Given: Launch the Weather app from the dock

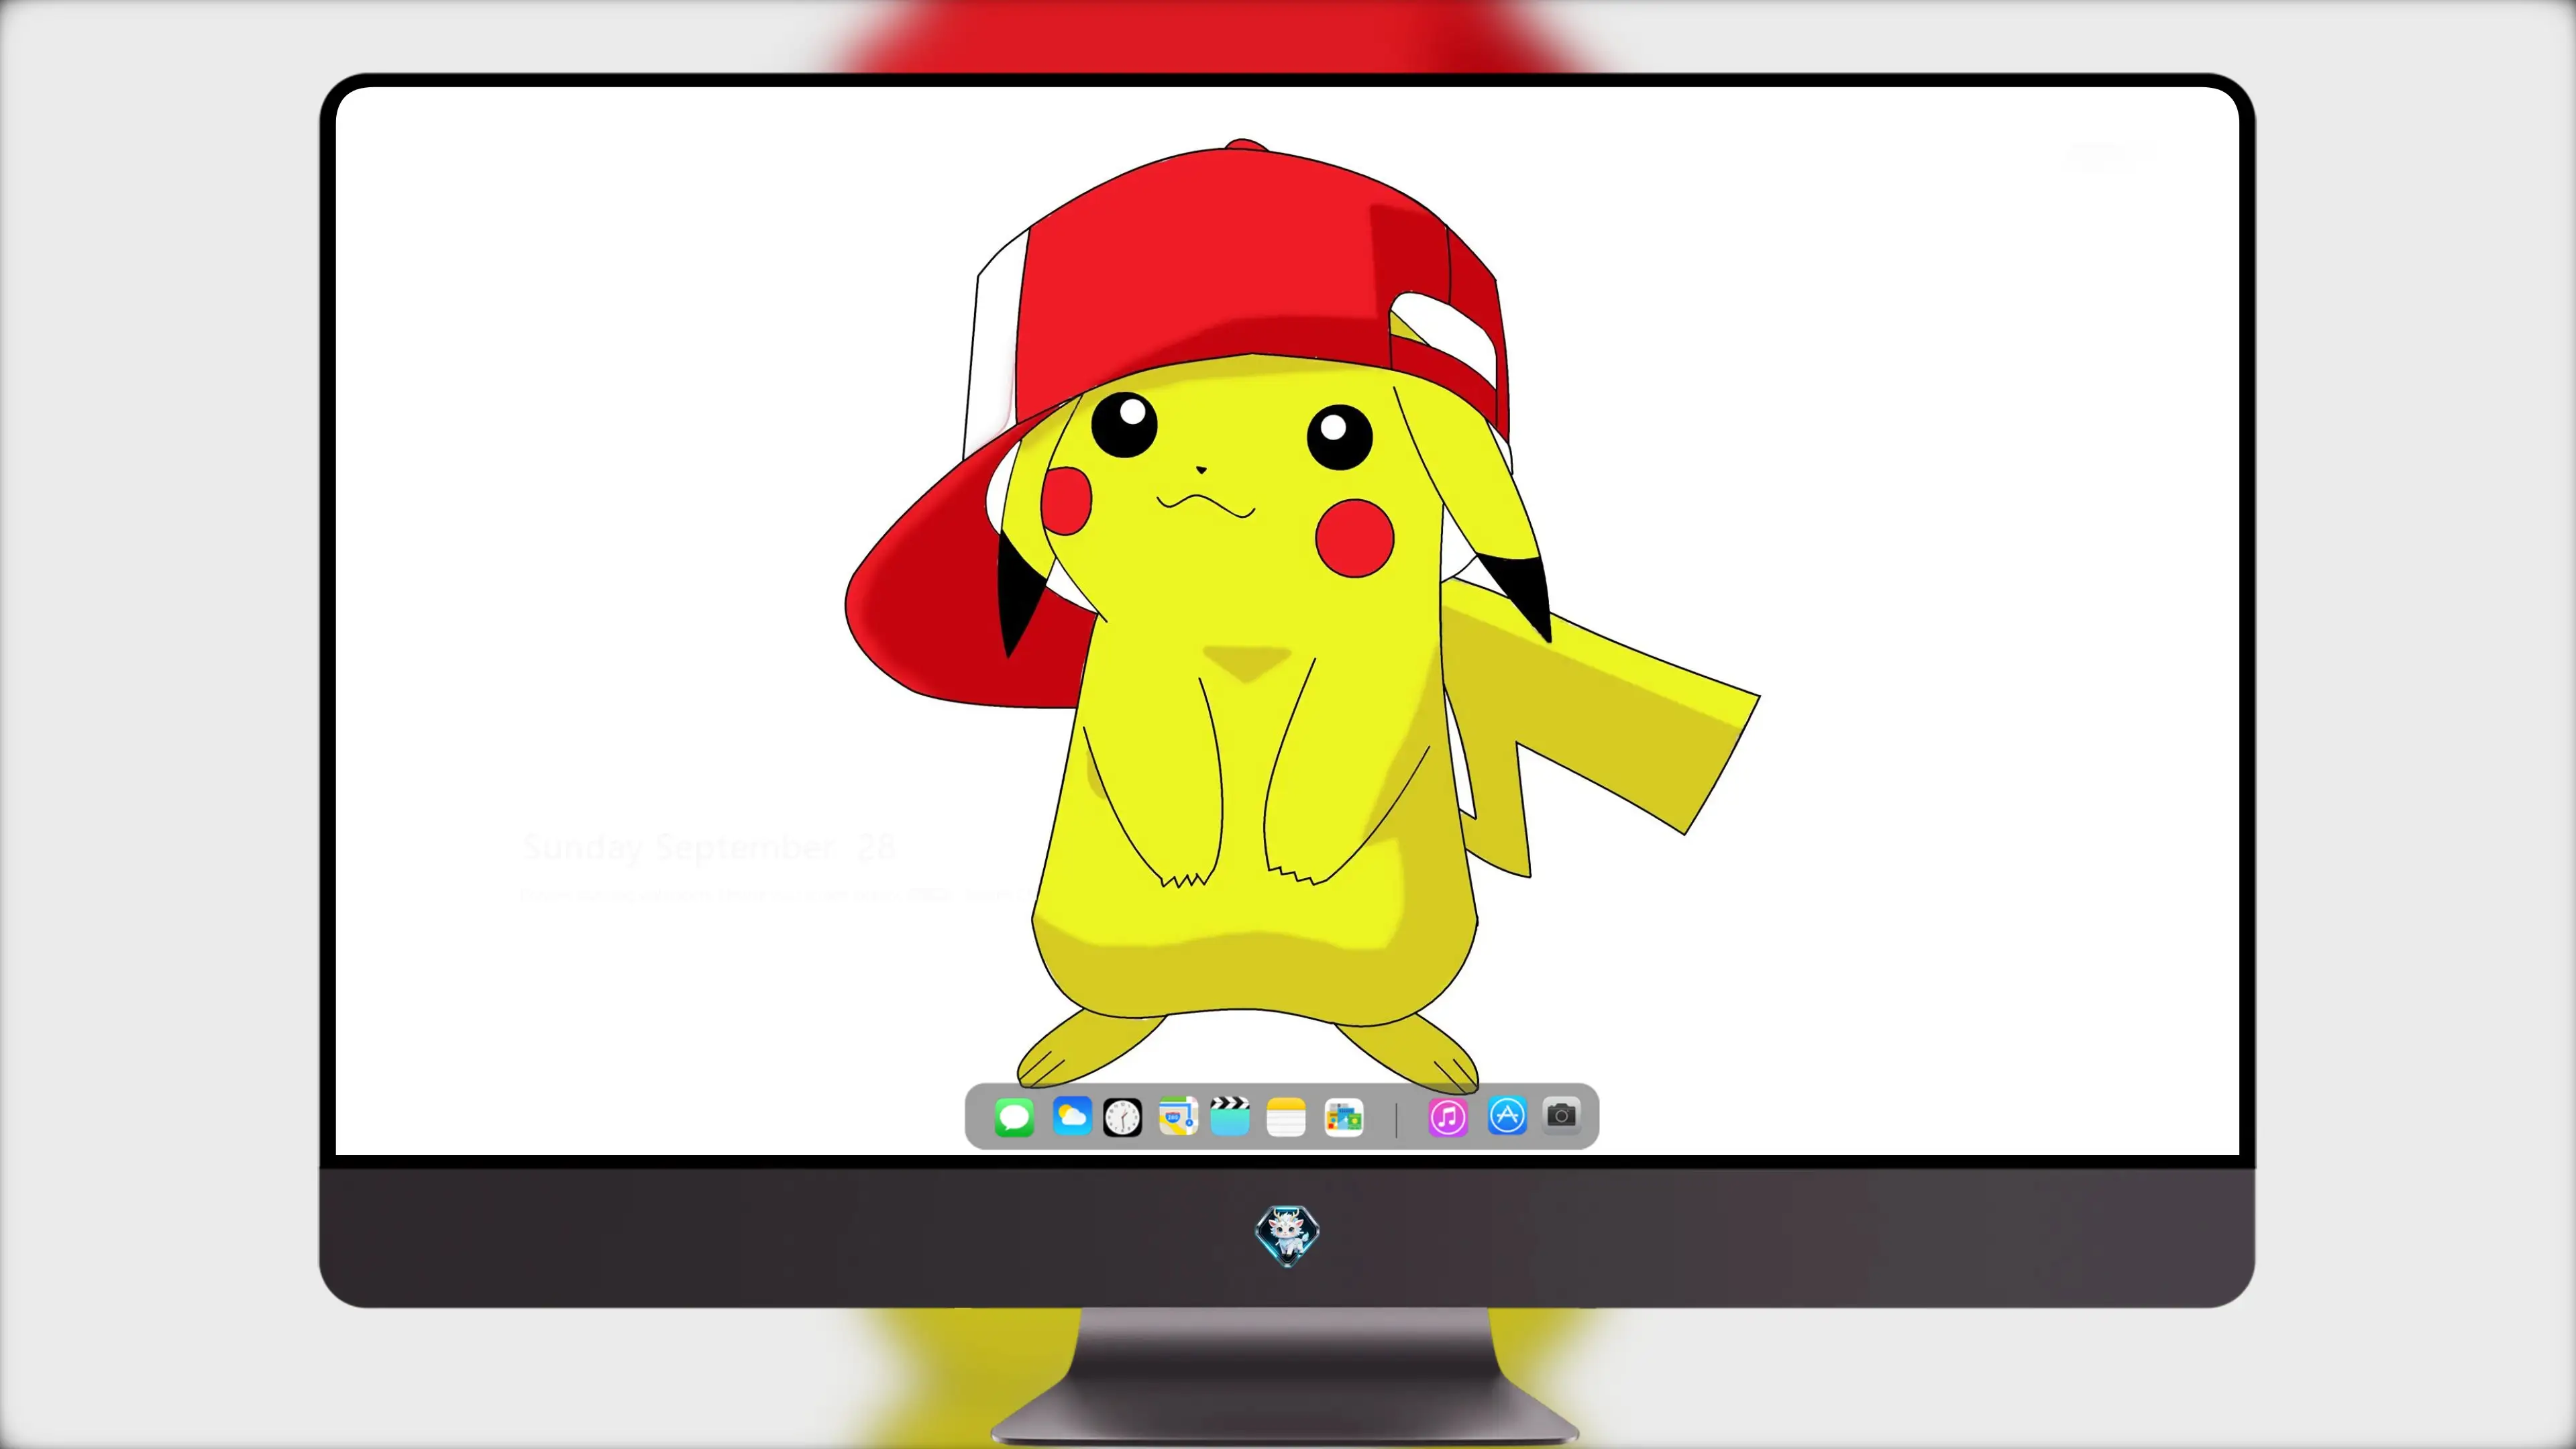Looking at the screenshot, I should tap(1072, 1116).
